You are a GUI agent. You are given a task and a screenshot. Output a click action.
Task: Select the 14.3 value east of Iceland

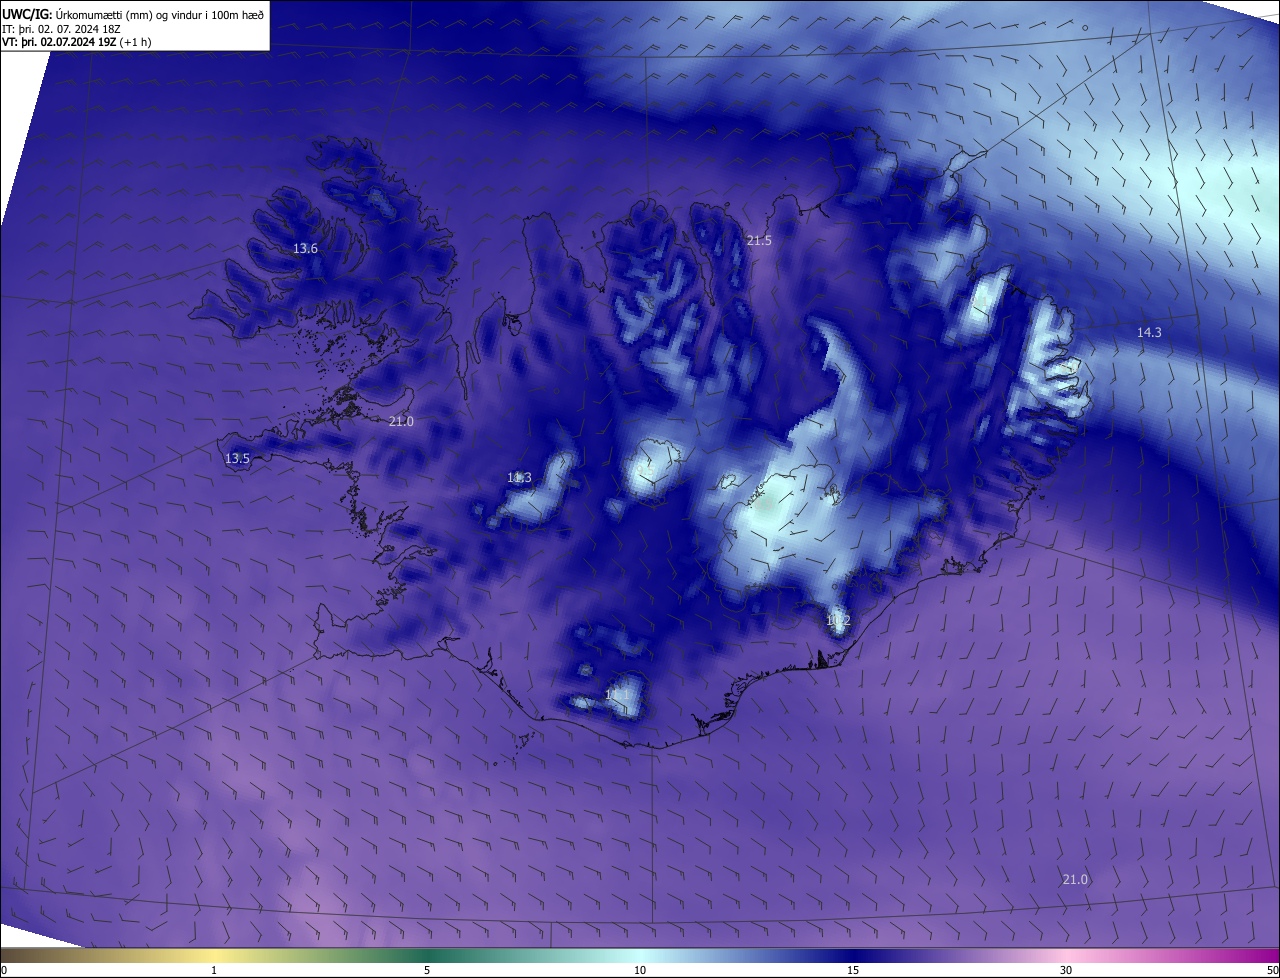coord(1149,332)
